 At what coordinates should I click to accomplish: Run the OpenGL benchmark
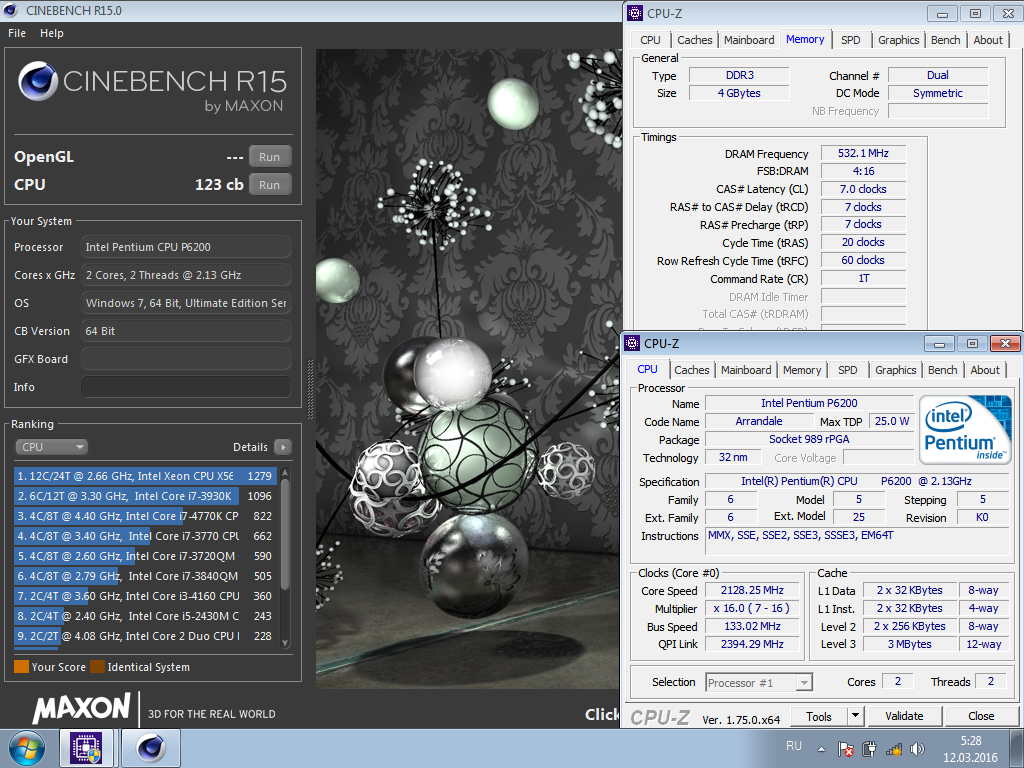coord(270,157)
